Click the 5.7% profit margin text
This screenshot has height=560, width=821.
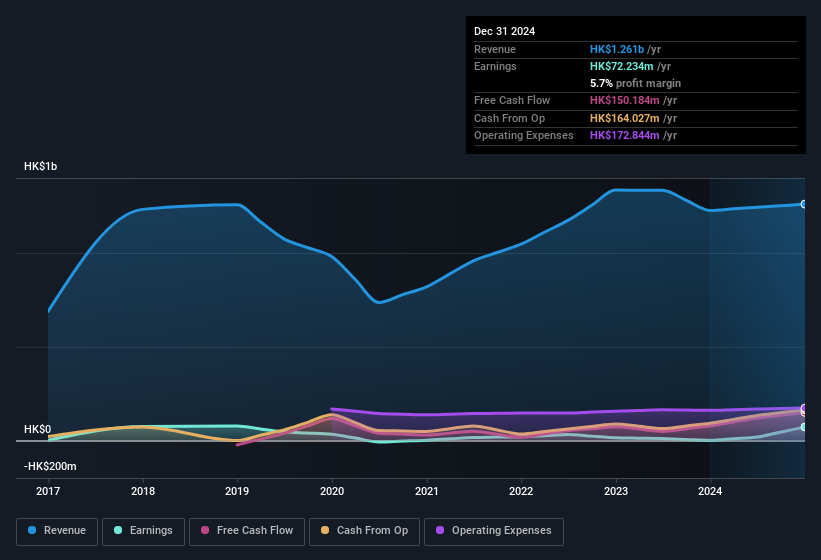coord(635,83)
